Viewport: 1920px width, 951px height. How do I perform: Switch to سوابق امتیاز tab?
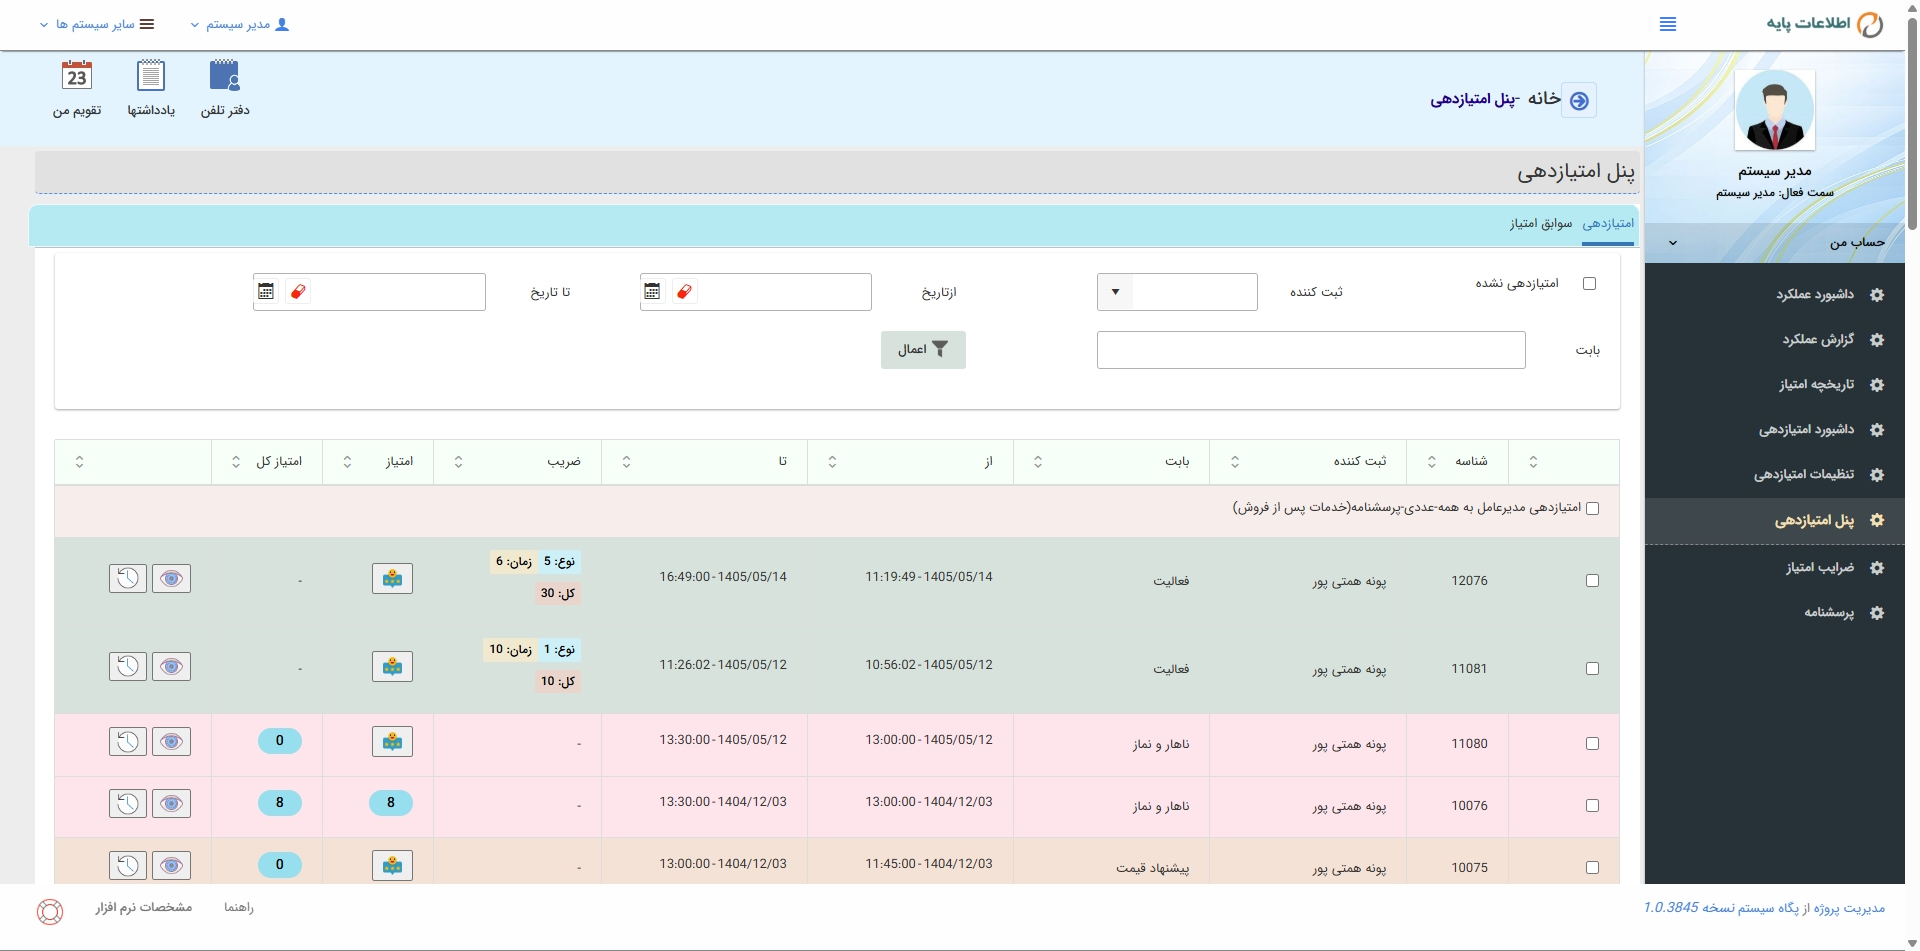(x=1541, y=224)
